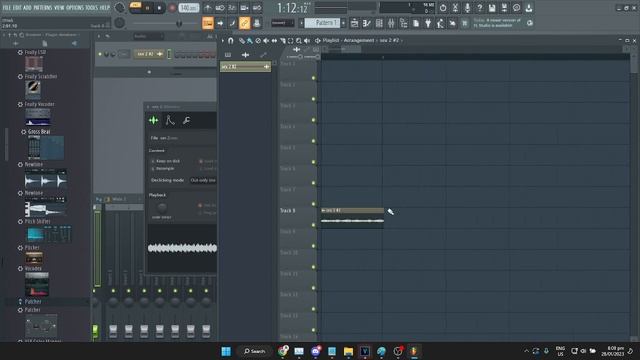640x360 pixels.
Task: Open the channel rack filter group dropdown
Action: tap(149, 36)
